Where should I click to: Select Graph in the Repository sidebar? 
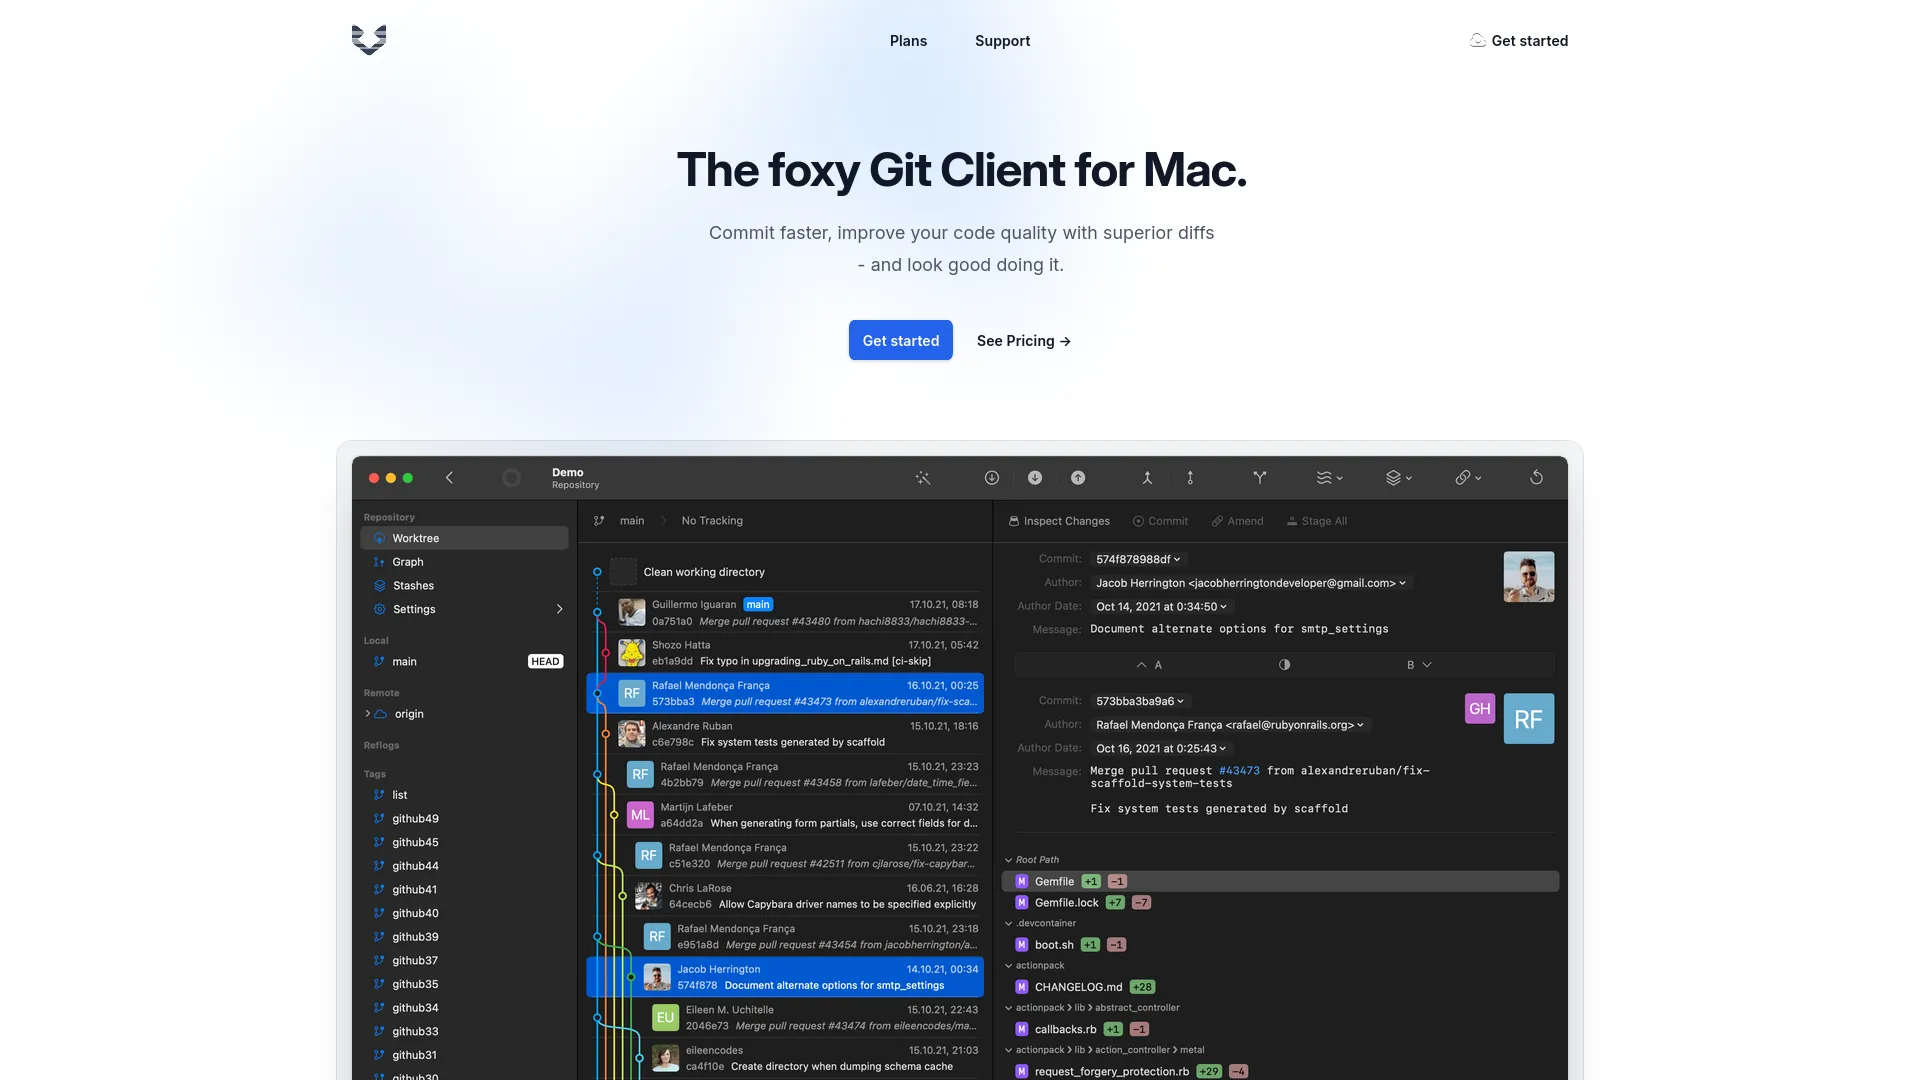tap(464, 562)
